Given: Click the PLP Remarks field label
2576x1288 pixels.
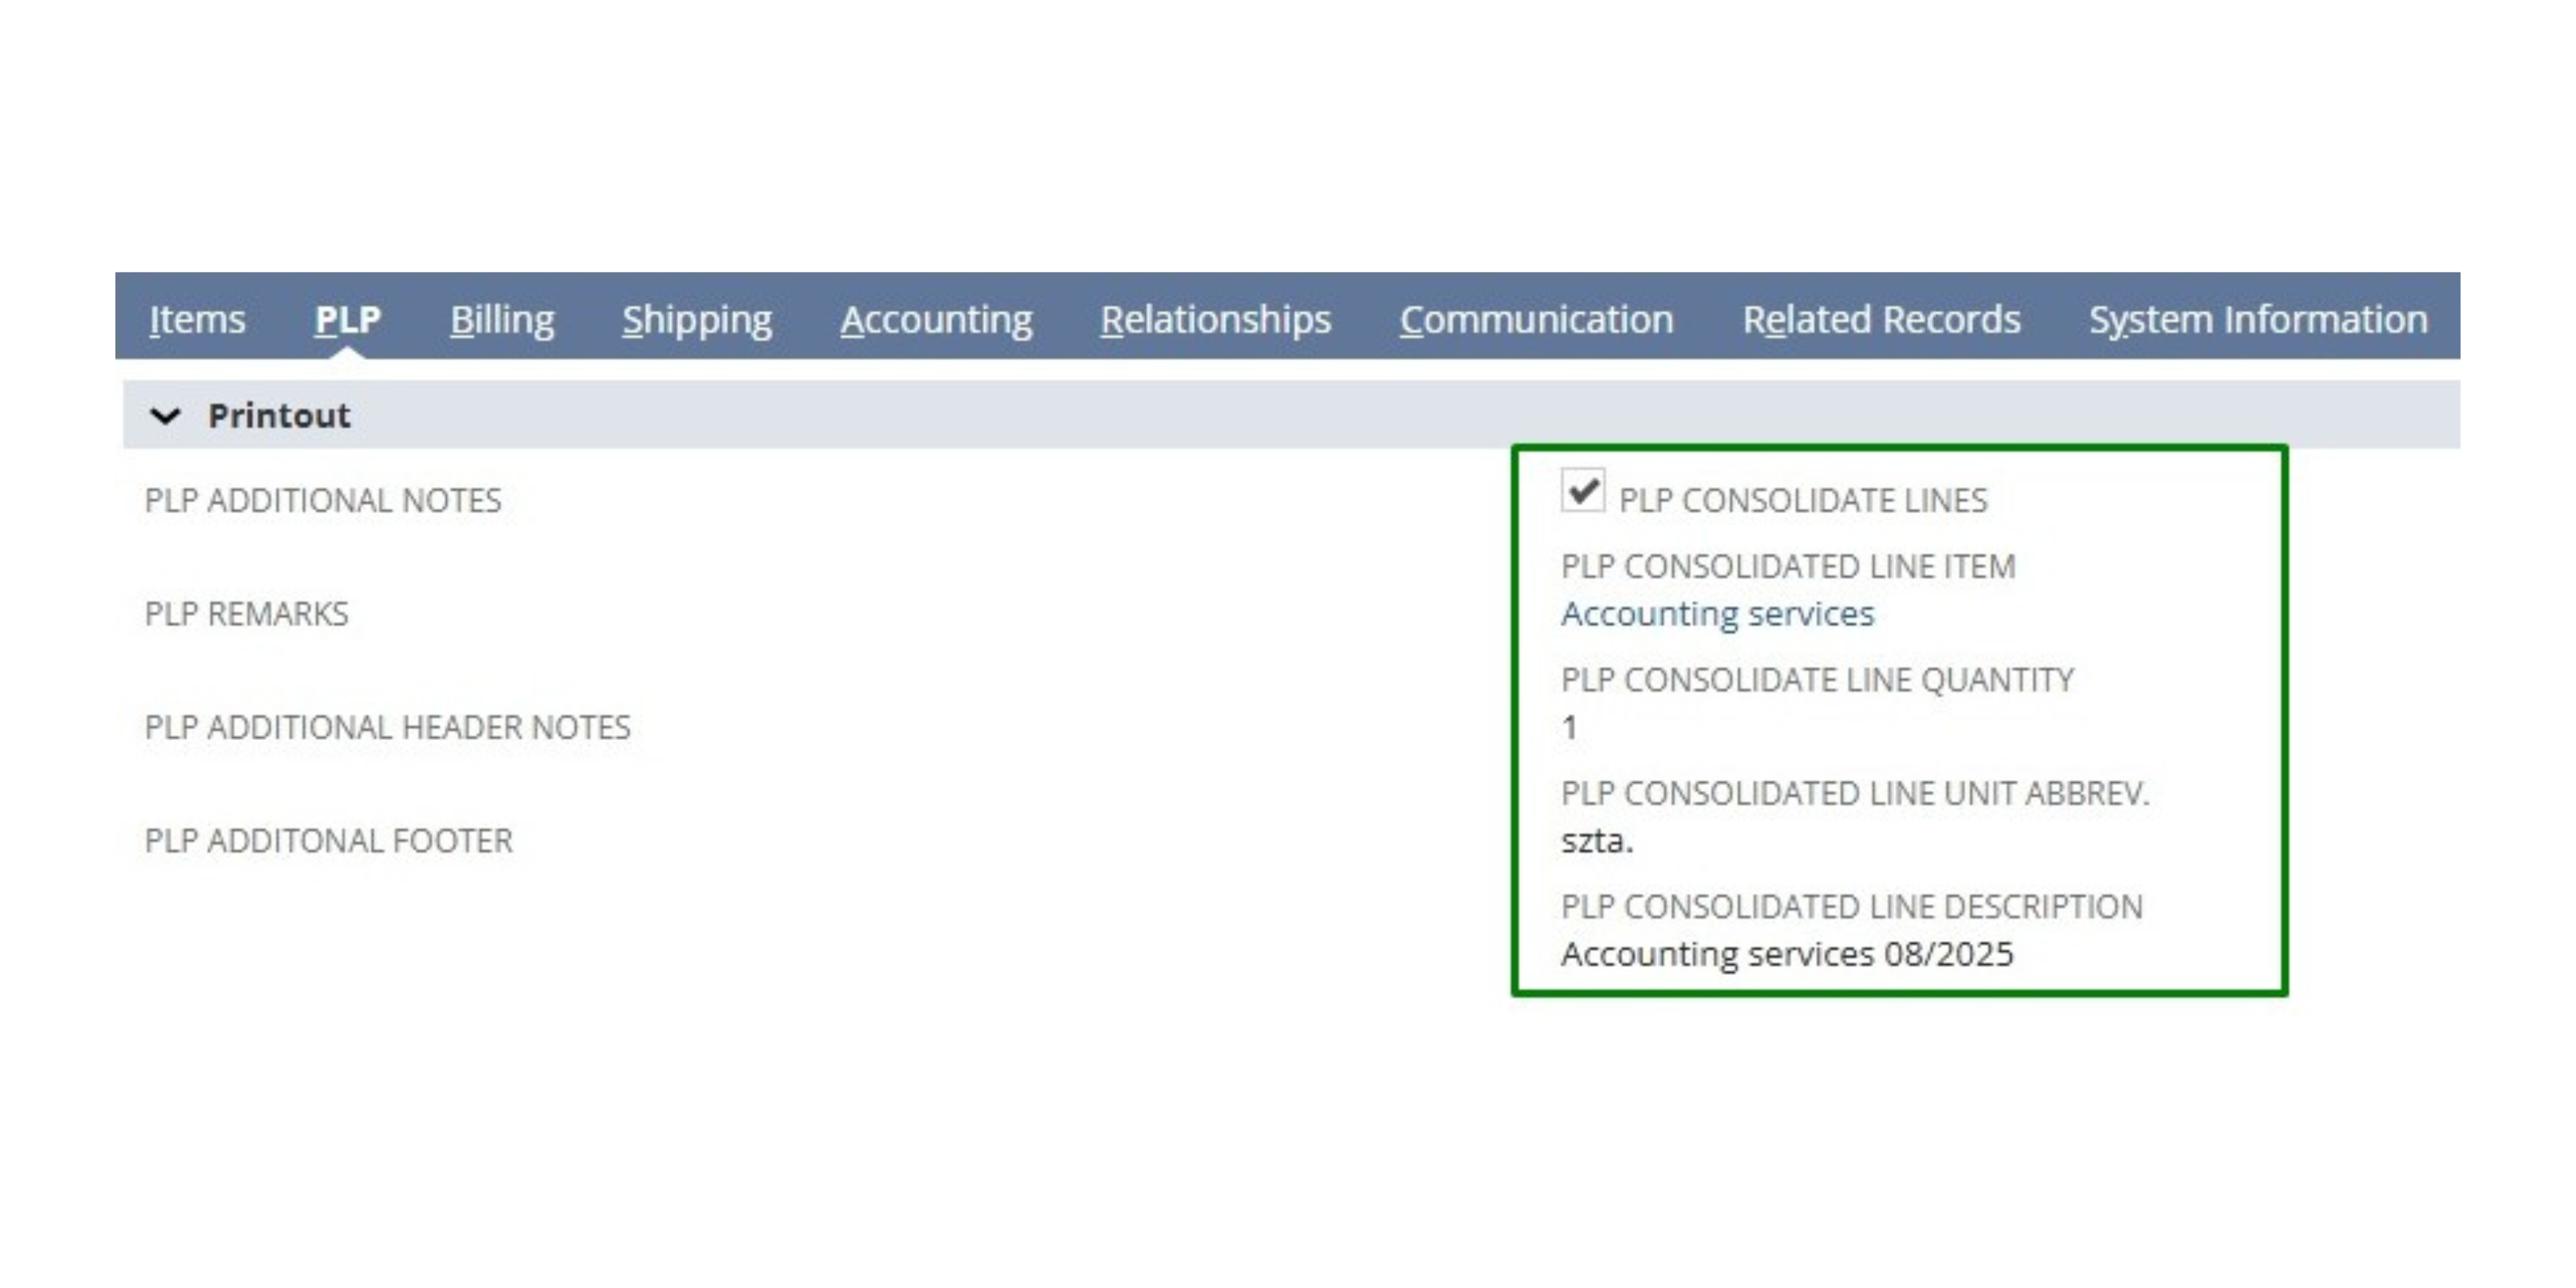Looking at the screenshot, I should (x=247, y=614).
